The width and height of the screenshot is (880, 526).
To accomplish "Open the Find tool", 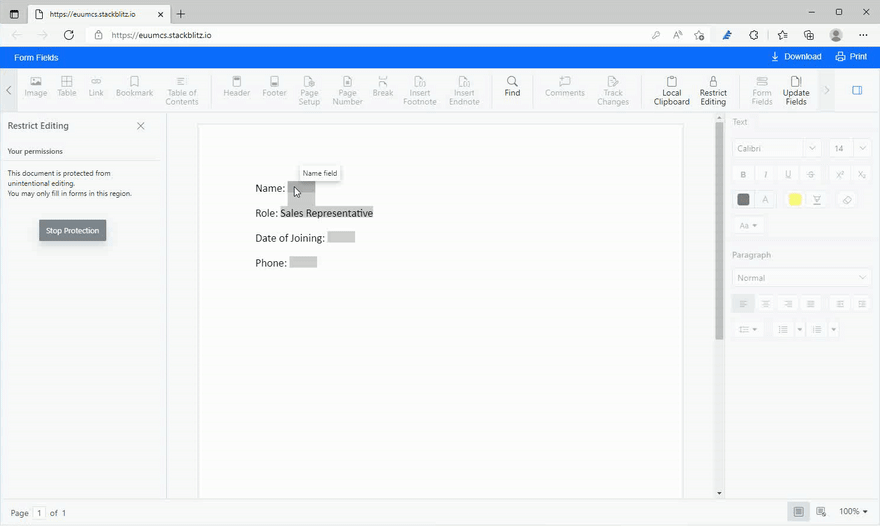I will [512, 87].
